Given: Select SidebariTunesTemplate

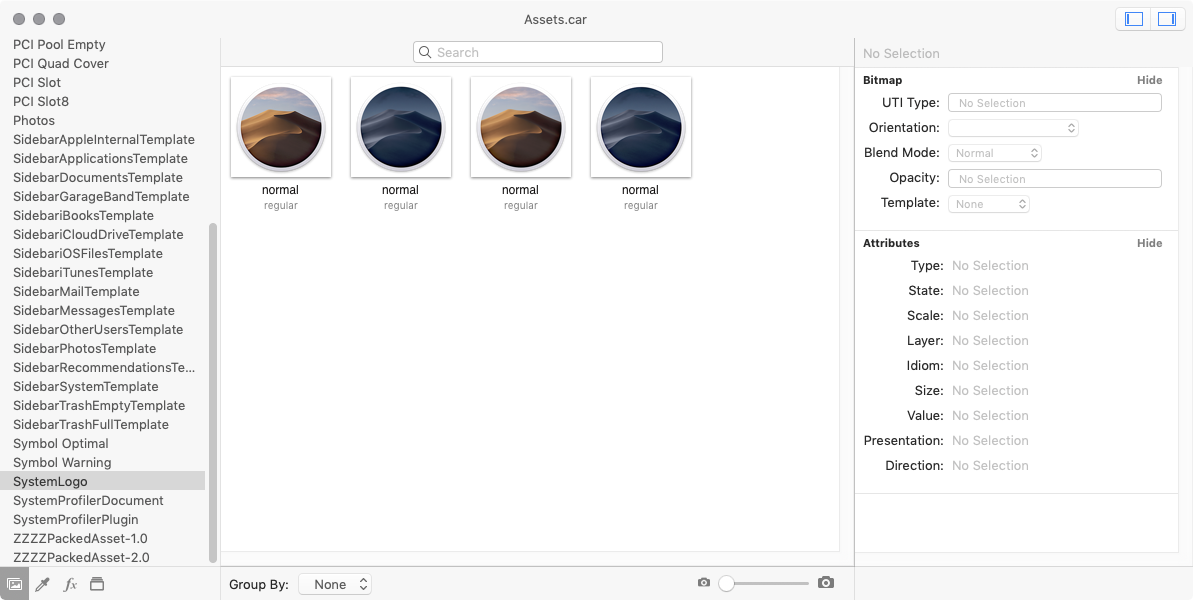Looking at the screenshot, I should pos(83,272).
